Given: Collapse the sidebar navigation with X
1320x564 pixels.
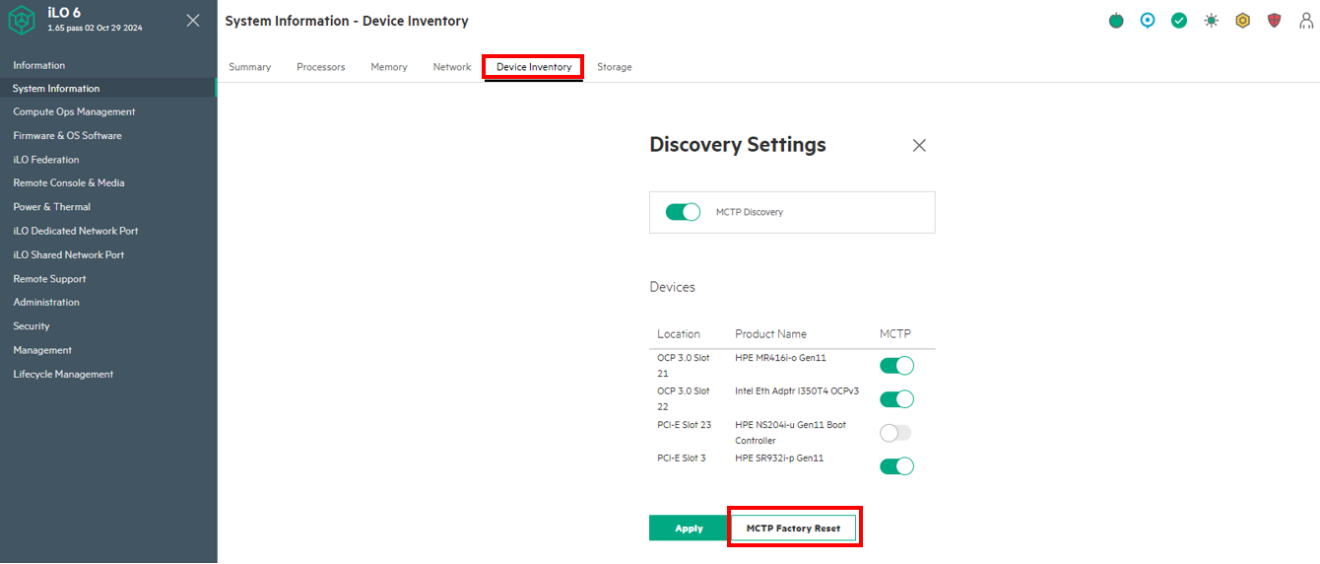Looking at the screenshot, I should (193, 21).
